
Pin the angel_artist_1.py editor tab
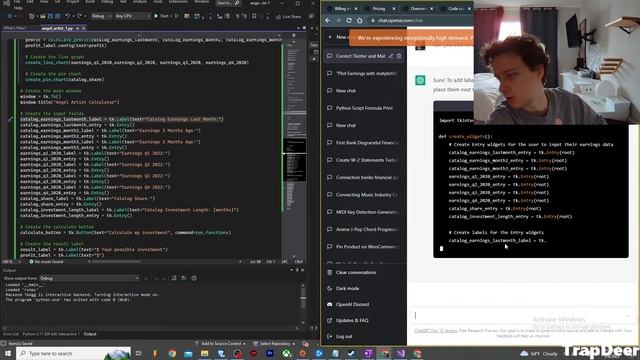point(78,28)
